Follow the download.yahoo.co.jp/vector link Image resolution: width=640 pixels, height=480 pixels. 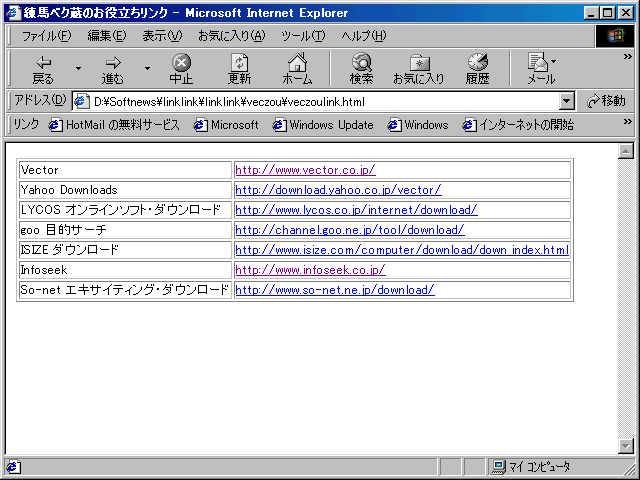point(338,190)
